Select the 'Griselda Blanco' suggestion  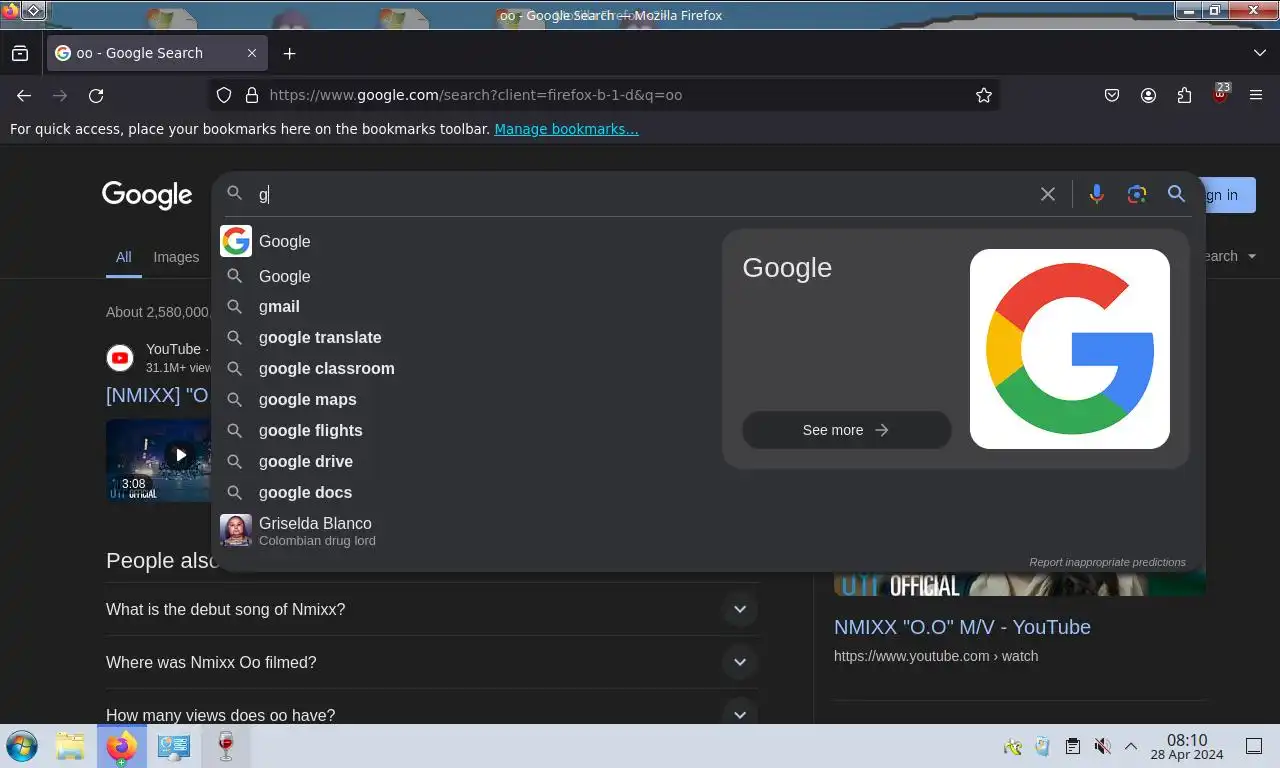[465, 530]
